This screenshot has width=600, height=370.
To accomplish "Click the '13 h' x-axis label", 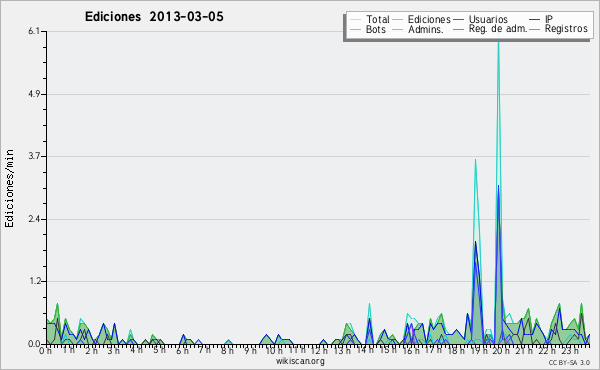I will (342, 351).
